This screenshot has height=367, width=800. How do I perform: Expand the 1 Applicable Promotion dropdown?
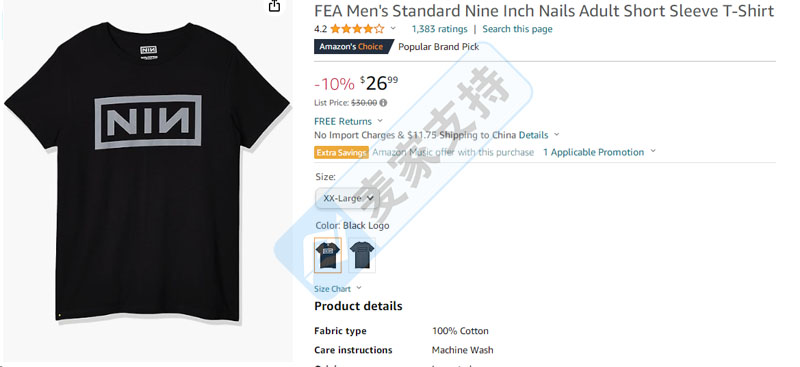coord(599,152)
